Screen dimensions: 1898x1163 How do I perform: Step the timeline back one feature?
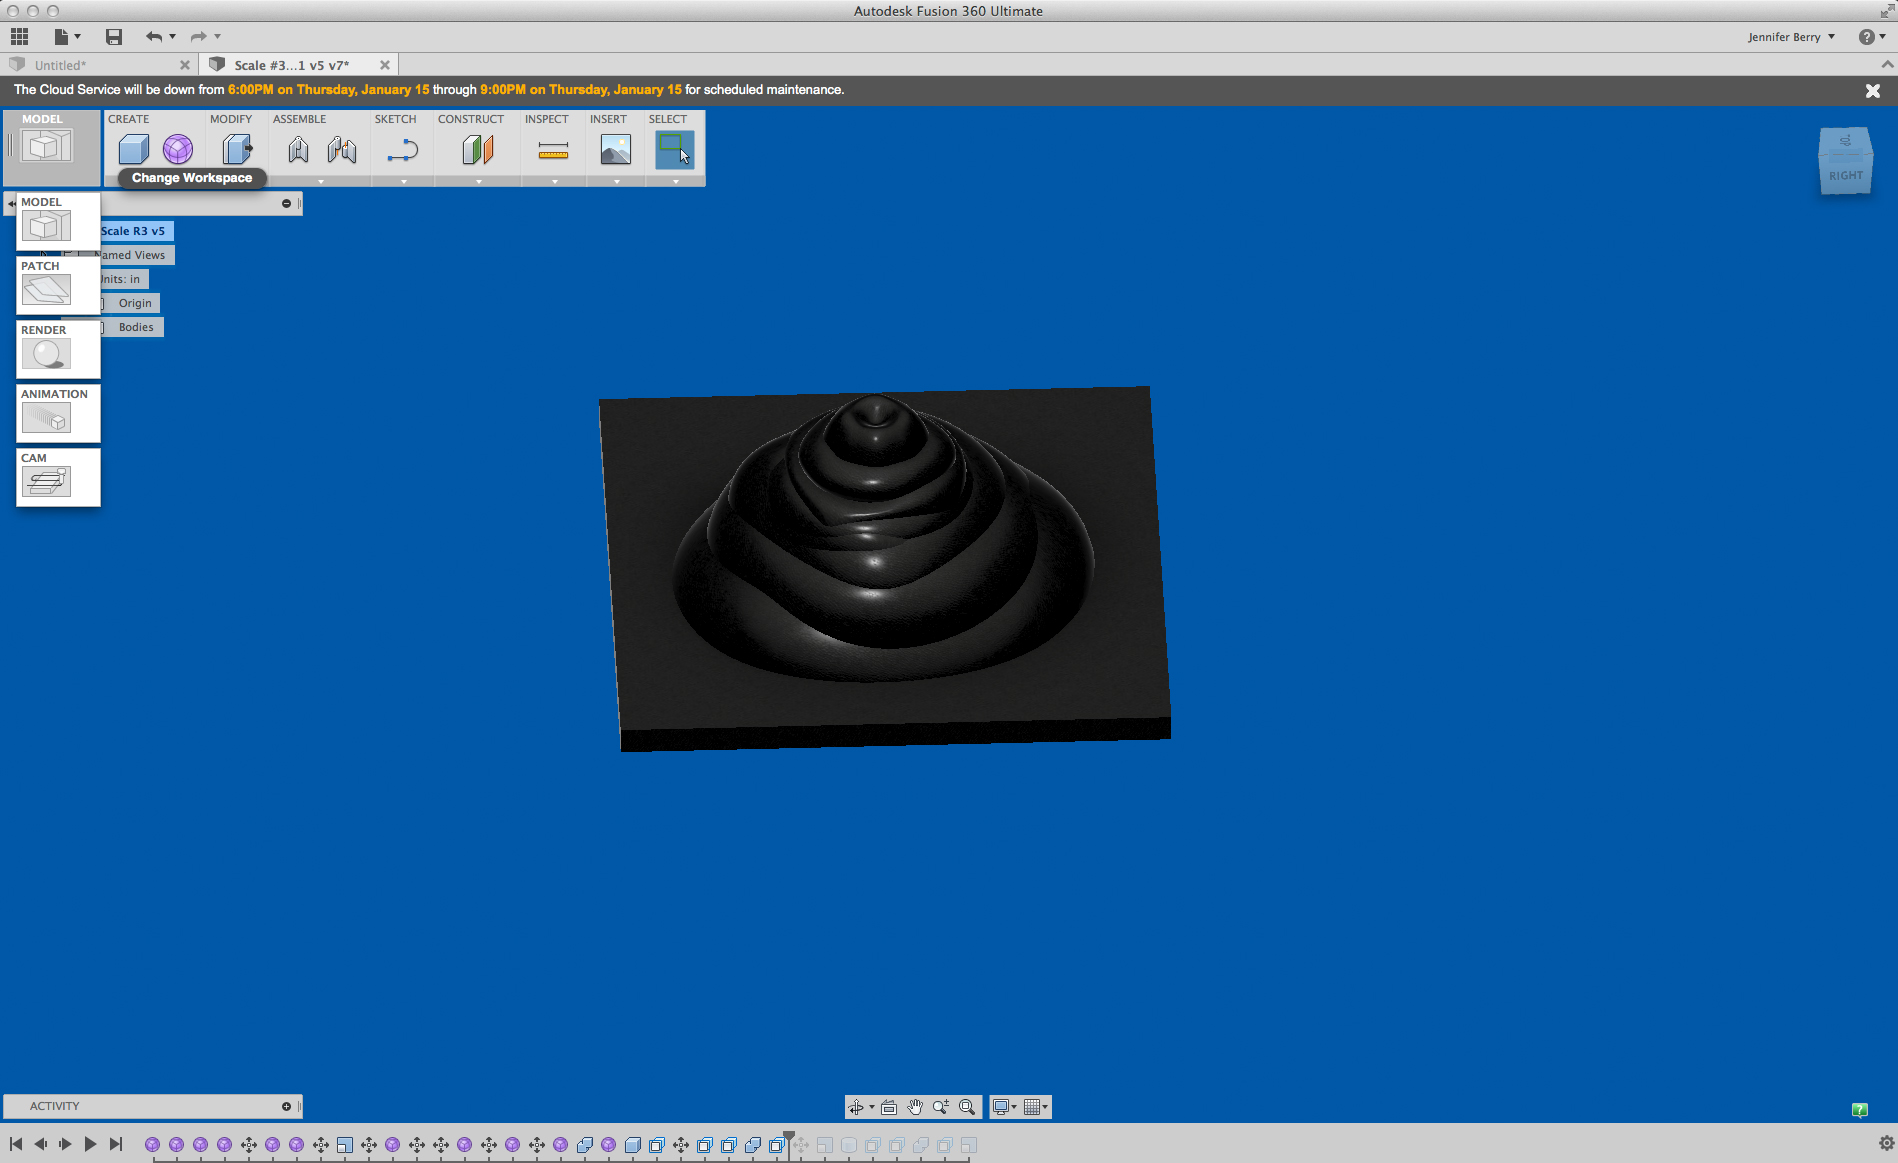pos(40,1144)
